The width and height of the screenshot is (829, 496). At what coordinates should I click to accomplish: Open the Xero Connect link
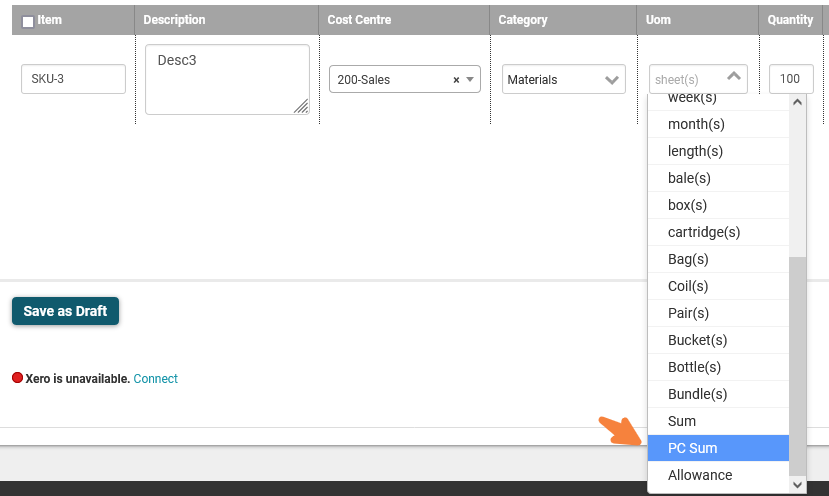(x=155, y=379)
